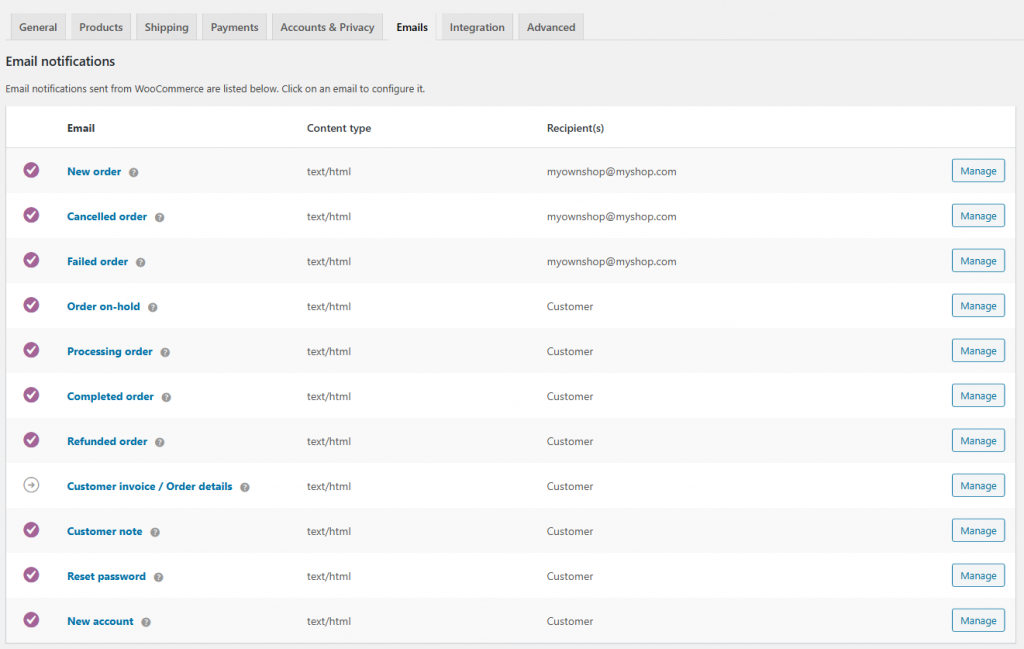The height and width of the screenshot is (649, 1024).
Task: Click the enabled checkmark for Order on-hold
Action: click(x=31, y=306)
